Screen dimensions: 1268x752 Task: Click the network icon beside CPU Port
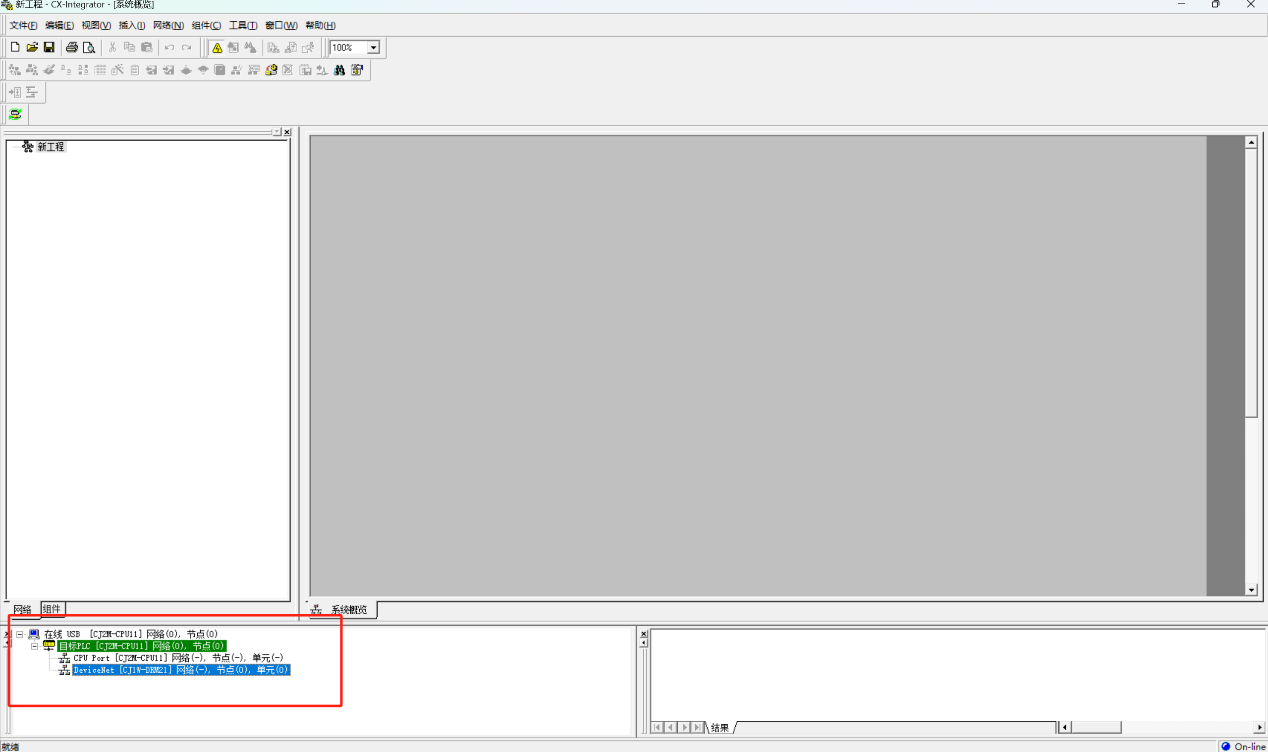point(65,658)
